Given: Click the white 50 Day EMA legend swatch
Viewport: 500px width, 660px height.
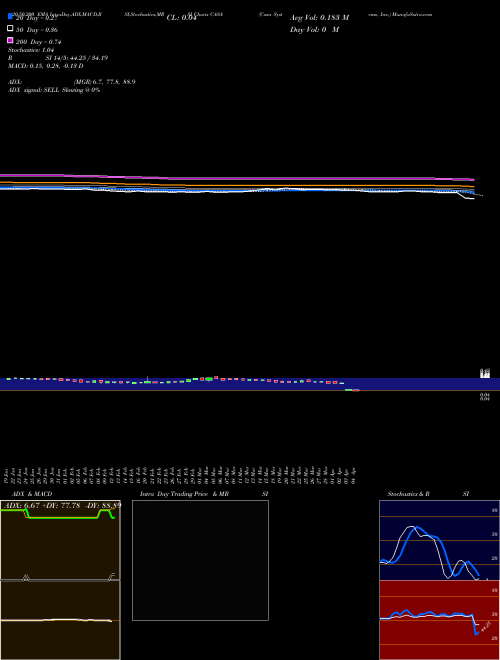Looking at the screenshot, I should tap(10, 29).
